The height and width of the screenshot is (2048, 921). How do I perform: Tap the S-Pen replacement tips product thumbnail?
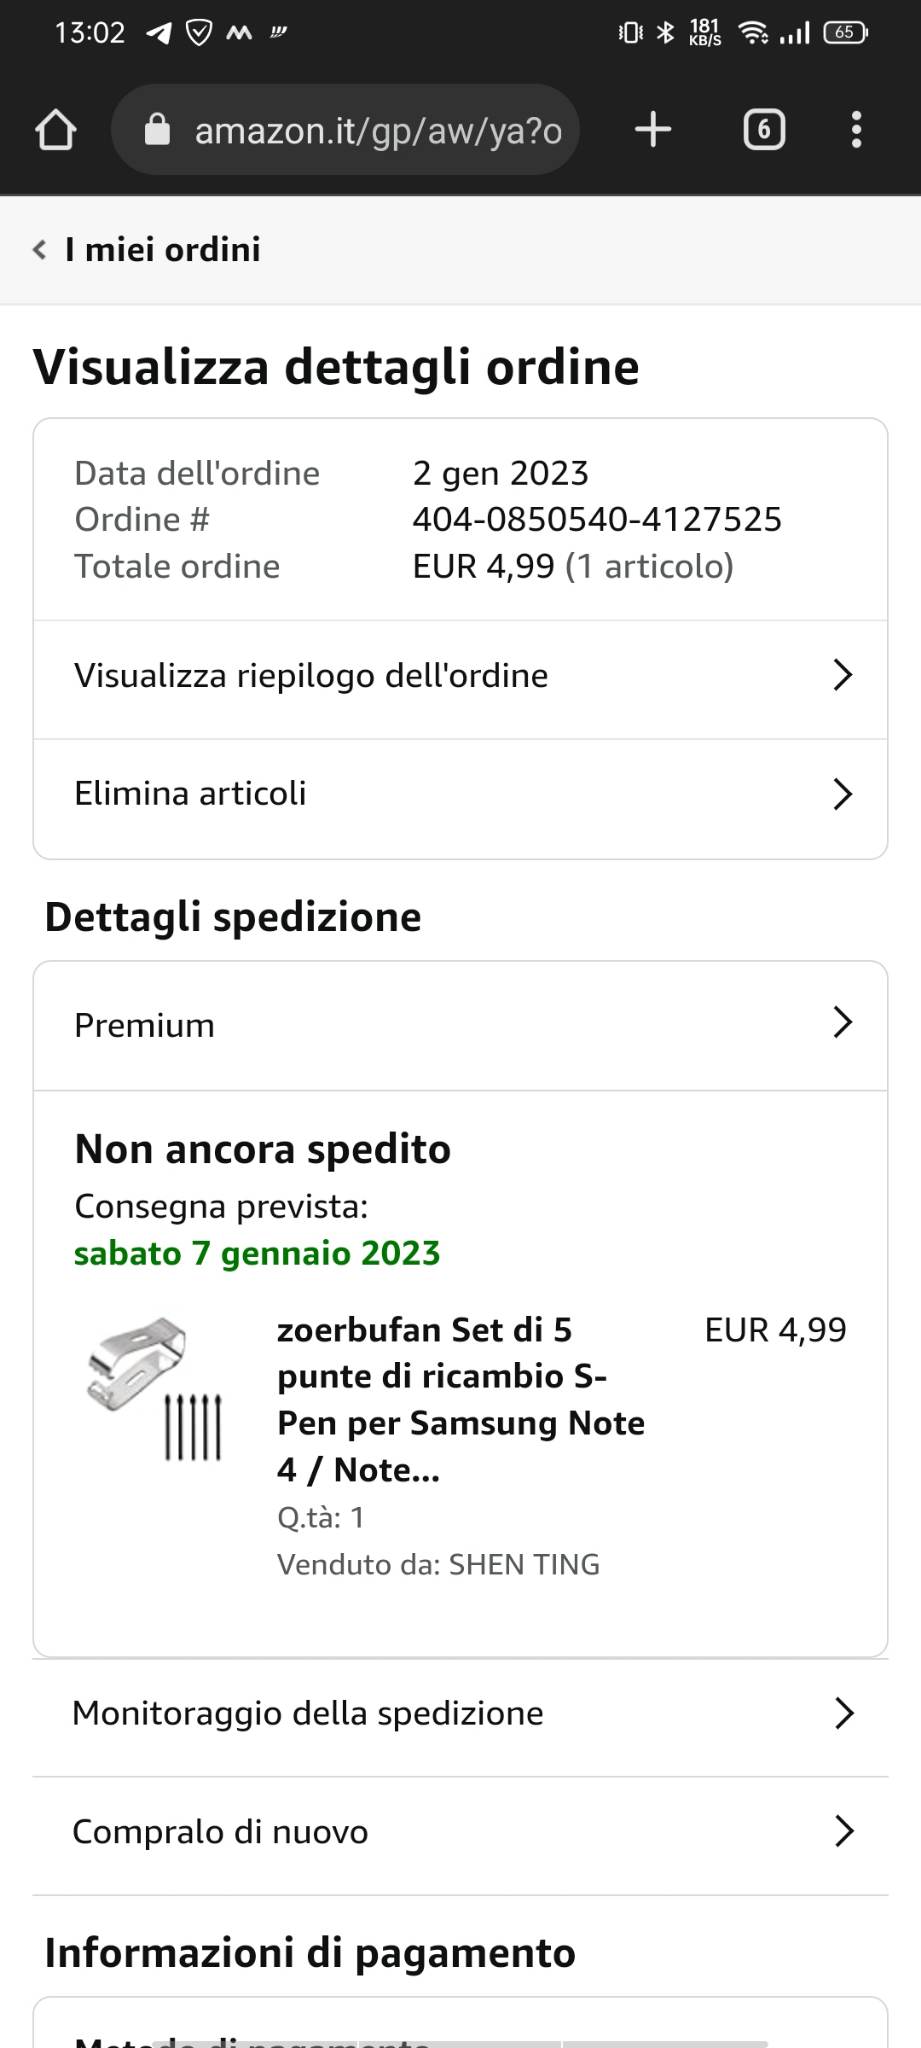[153, 1390]
